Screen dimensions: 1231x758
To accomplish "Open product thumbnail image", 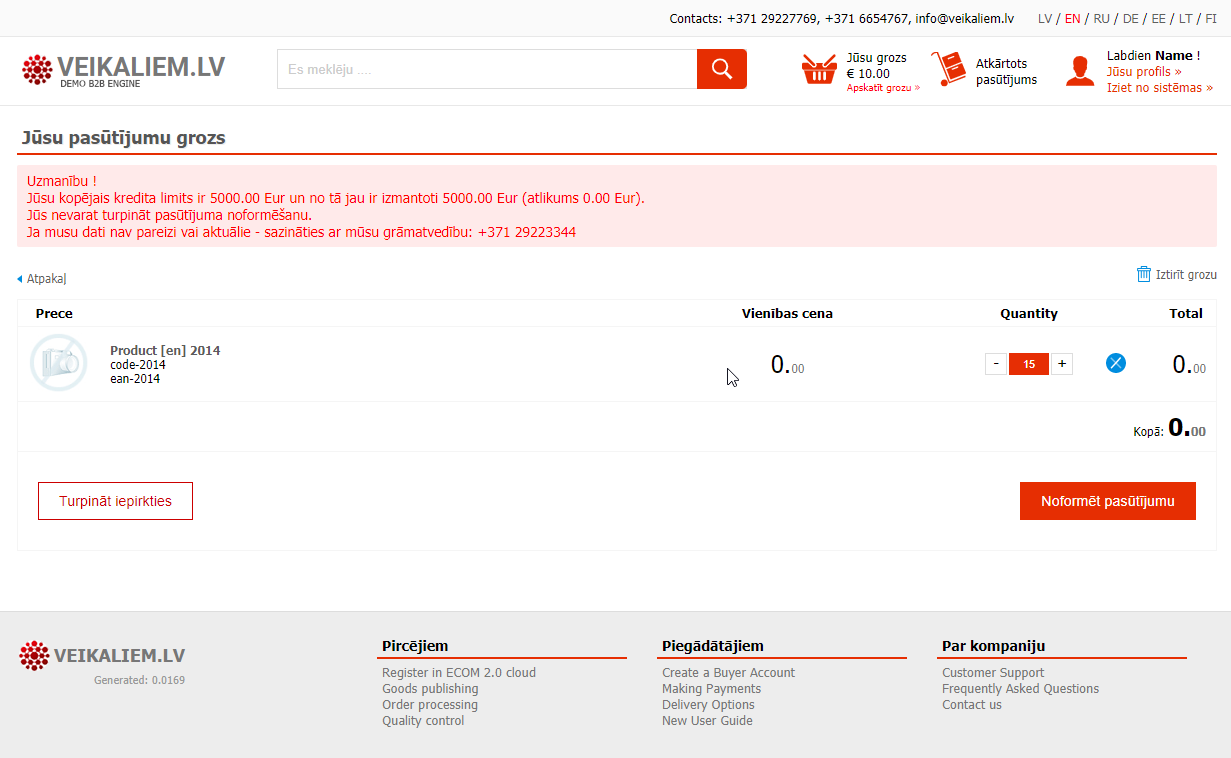I will (x=58, y=363).
